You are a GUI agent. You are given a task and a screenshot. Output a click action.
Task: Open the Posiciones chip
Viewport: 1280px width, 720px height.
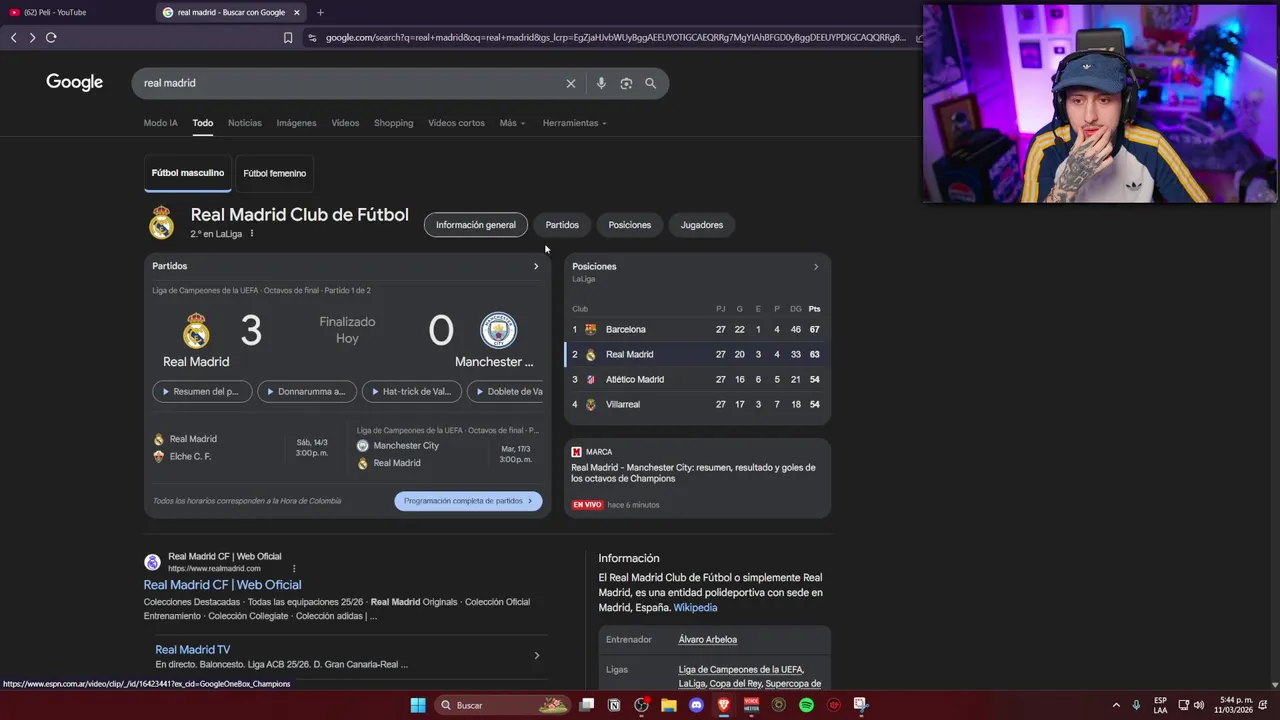click(x=630, y=225)
